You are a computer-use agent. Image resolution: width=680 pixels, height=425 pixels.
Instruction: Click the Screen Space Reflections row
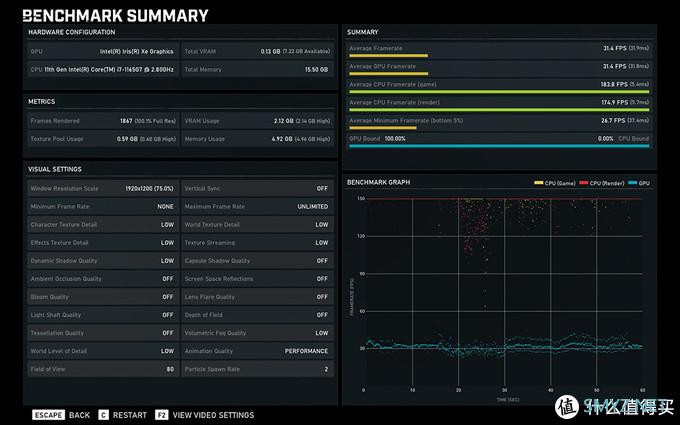pyautogui.click(x=258, y=278)
